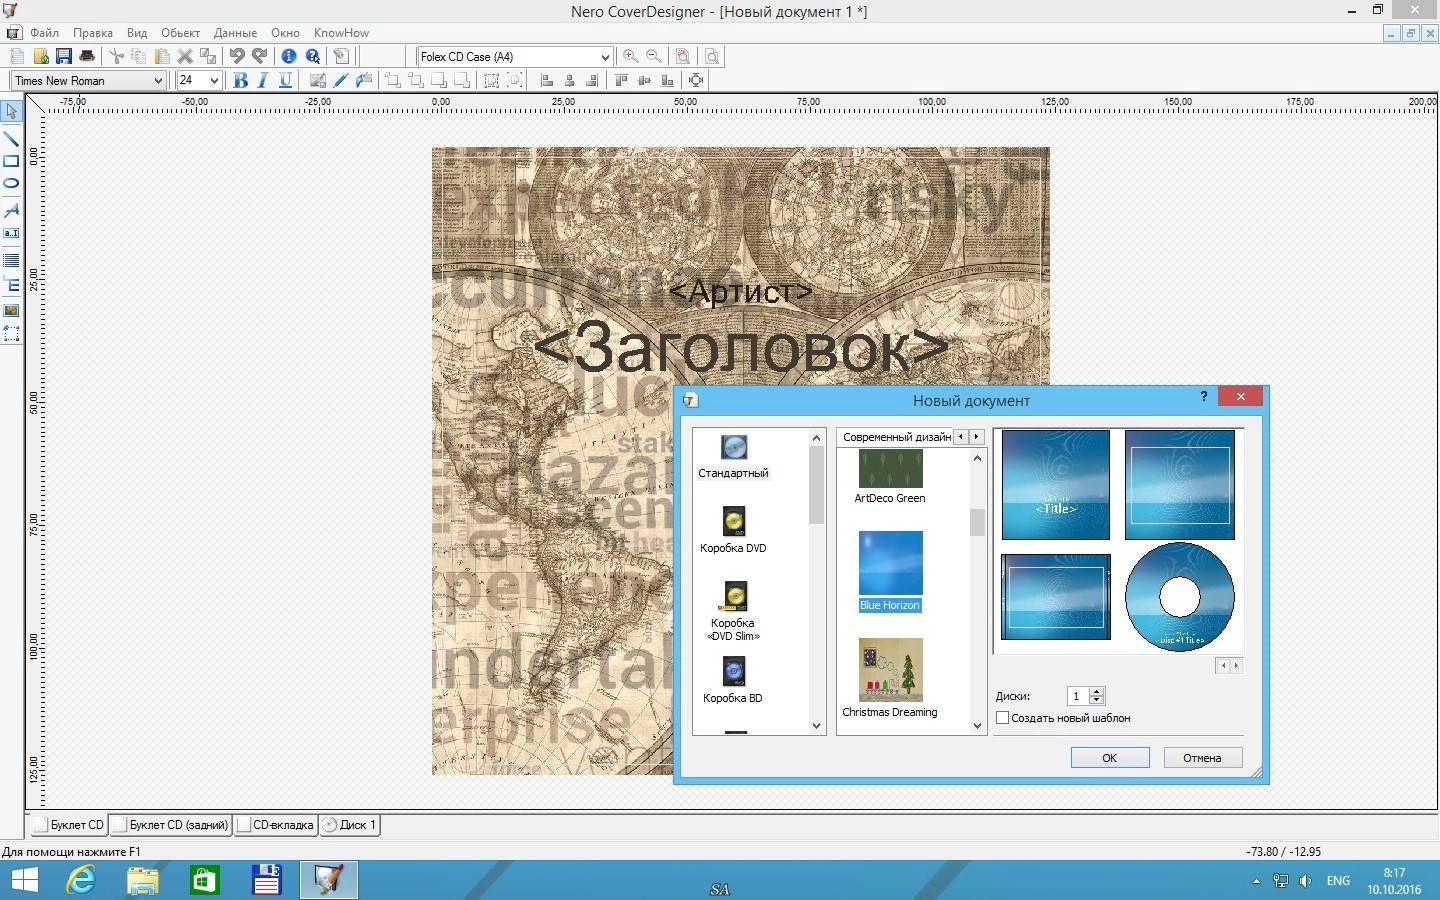Open the KnowHow menu
The height and width of the screenshot is (900, 1440).
341,33
